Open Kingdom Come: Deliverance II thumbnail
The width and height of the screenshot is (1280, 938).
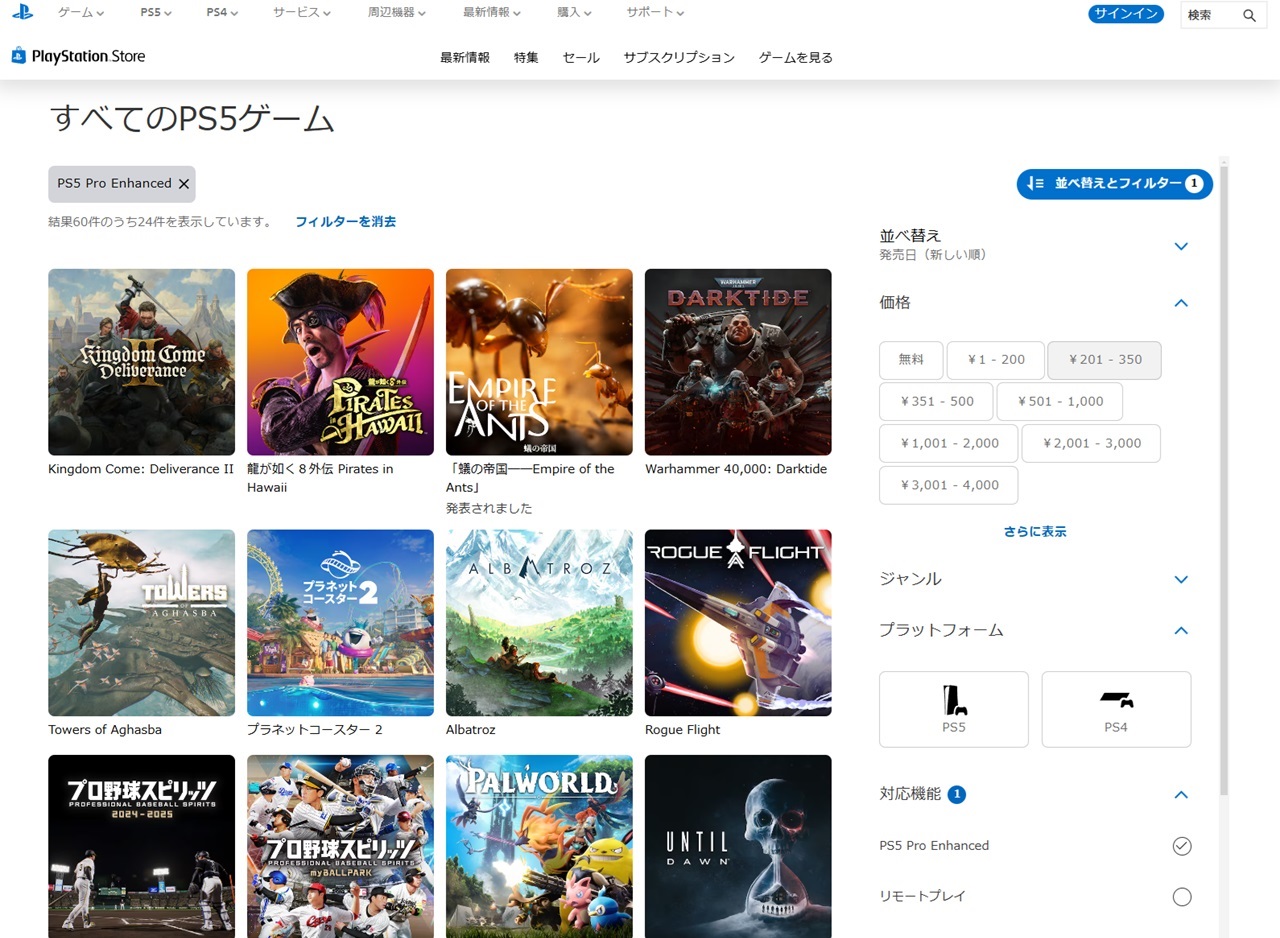pyautogui.click(x=142, y=362)
